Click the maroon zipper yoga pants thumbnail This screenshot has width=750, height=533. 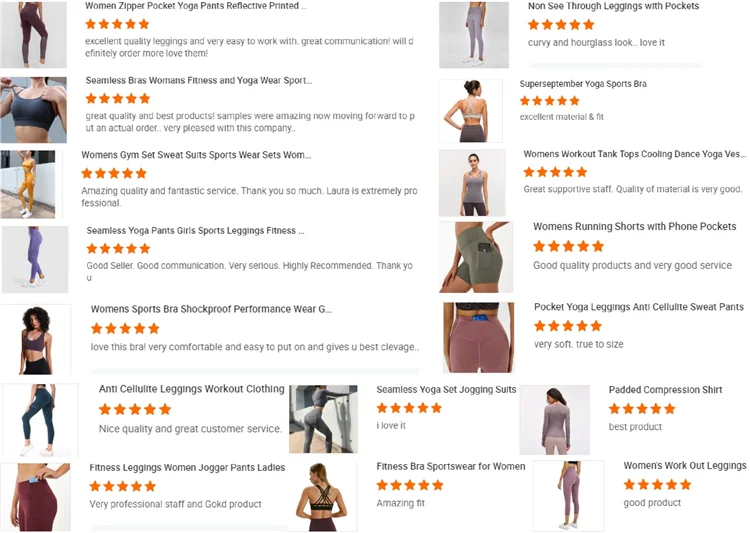pos(33,34)
